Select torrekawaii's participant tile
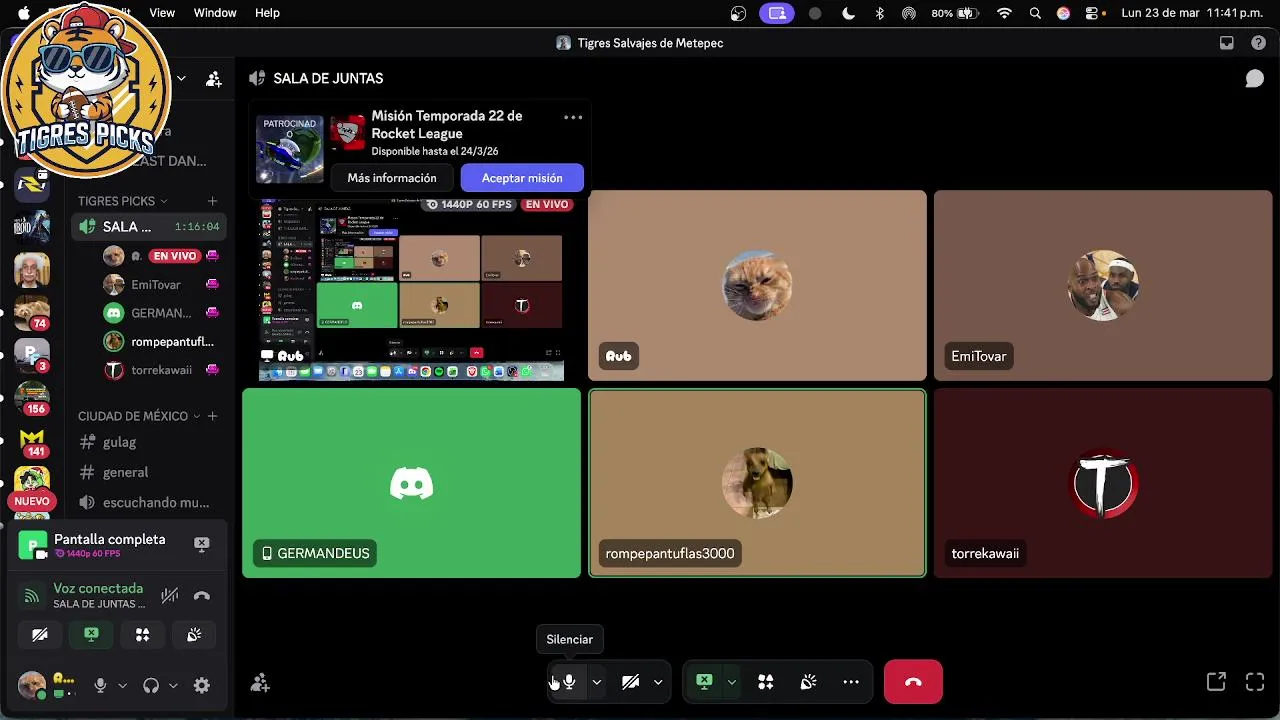 [1103, 483]
